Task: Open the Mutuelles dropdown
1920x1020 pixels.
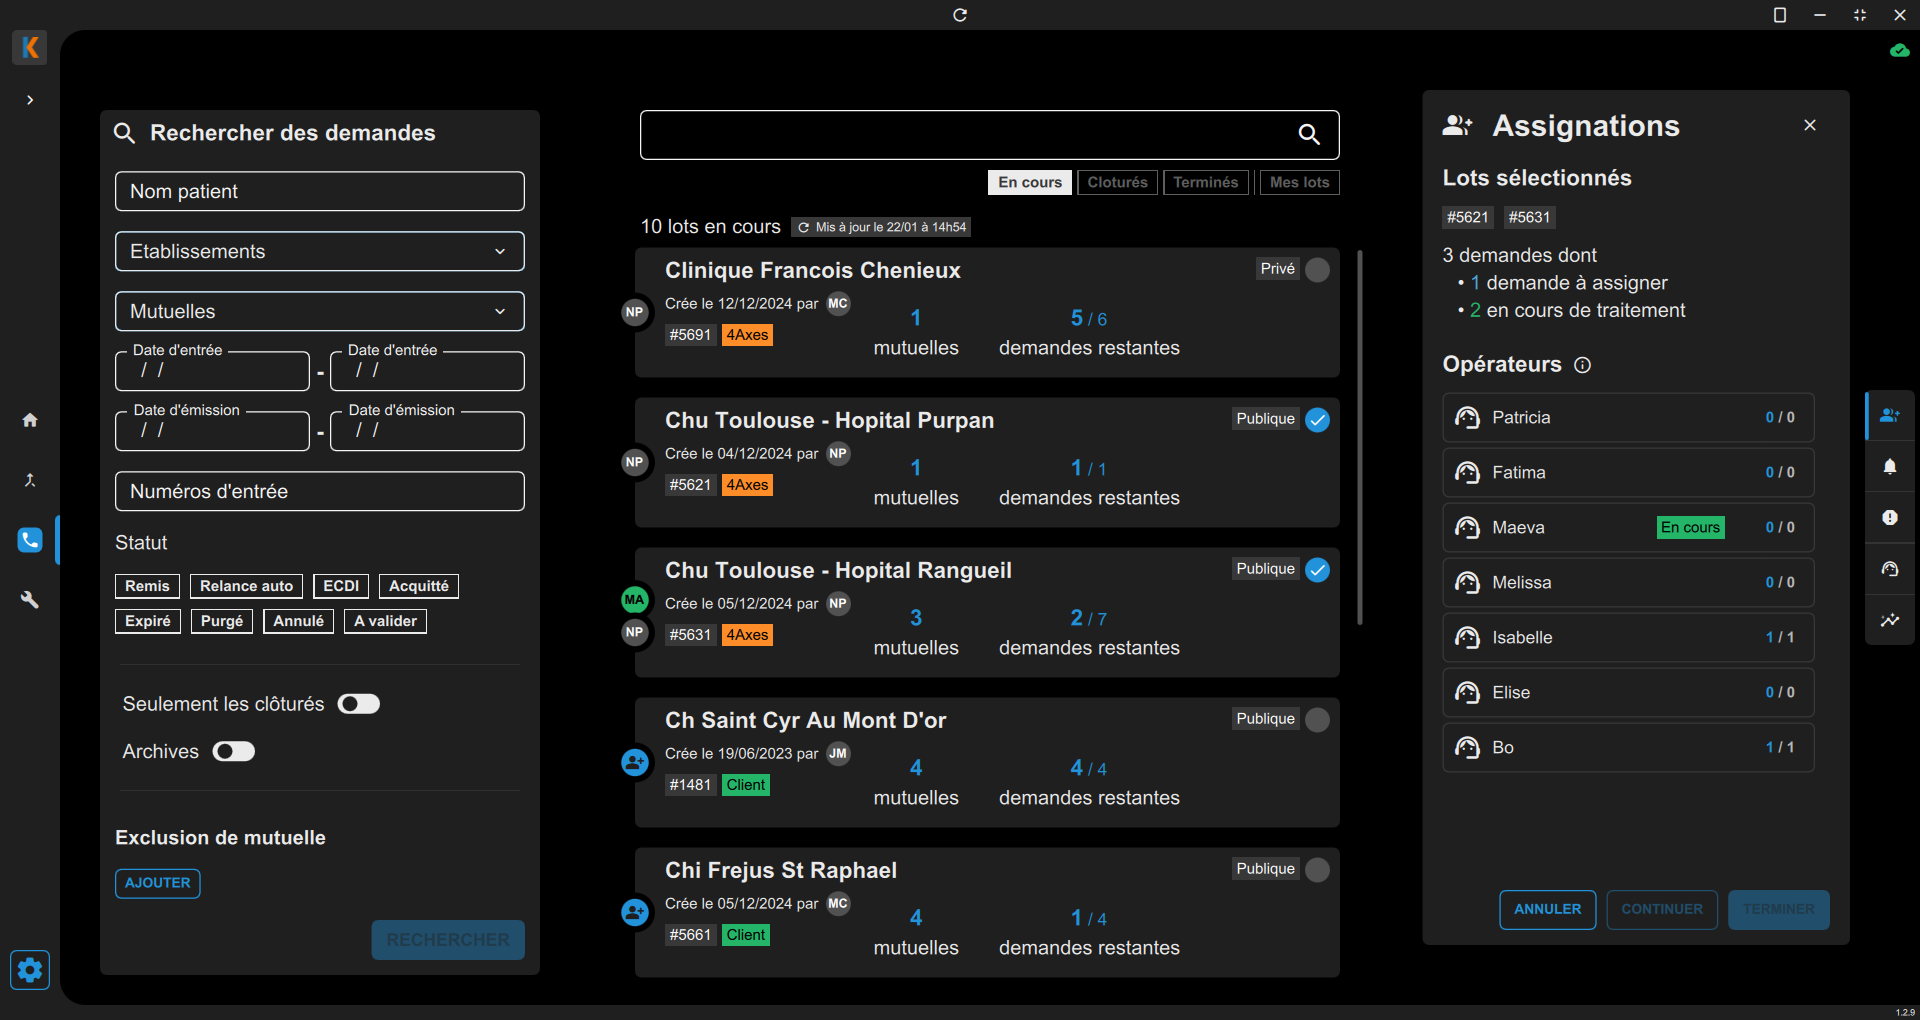Action: tap(320, 311)
